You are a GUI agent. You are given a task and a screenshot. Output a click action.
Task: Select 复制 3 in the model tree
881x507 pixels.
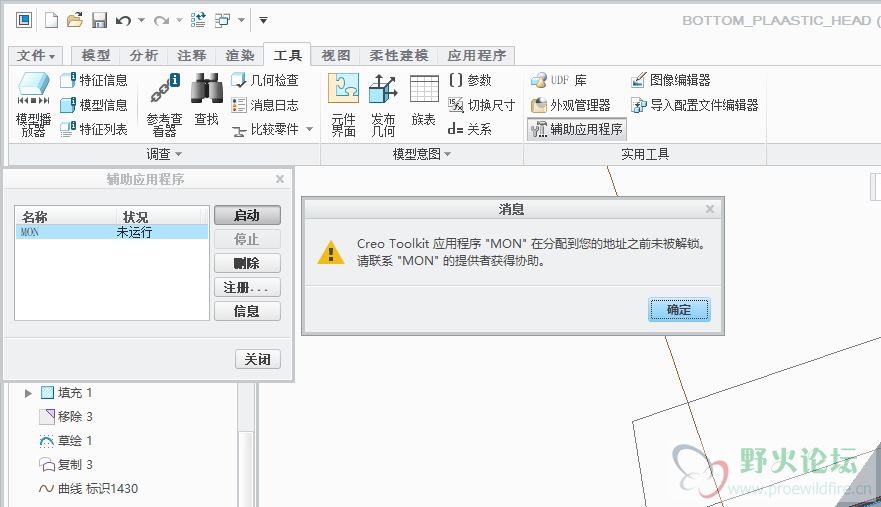click(x=66, y=465)
